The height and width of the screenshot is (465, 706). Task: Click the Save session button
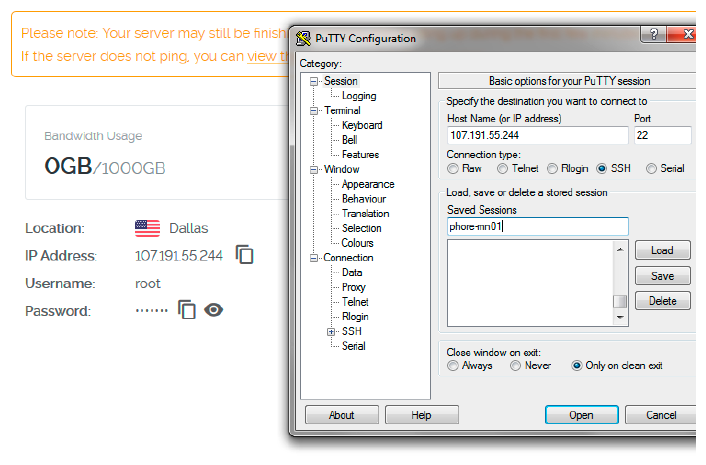[662, 275]
